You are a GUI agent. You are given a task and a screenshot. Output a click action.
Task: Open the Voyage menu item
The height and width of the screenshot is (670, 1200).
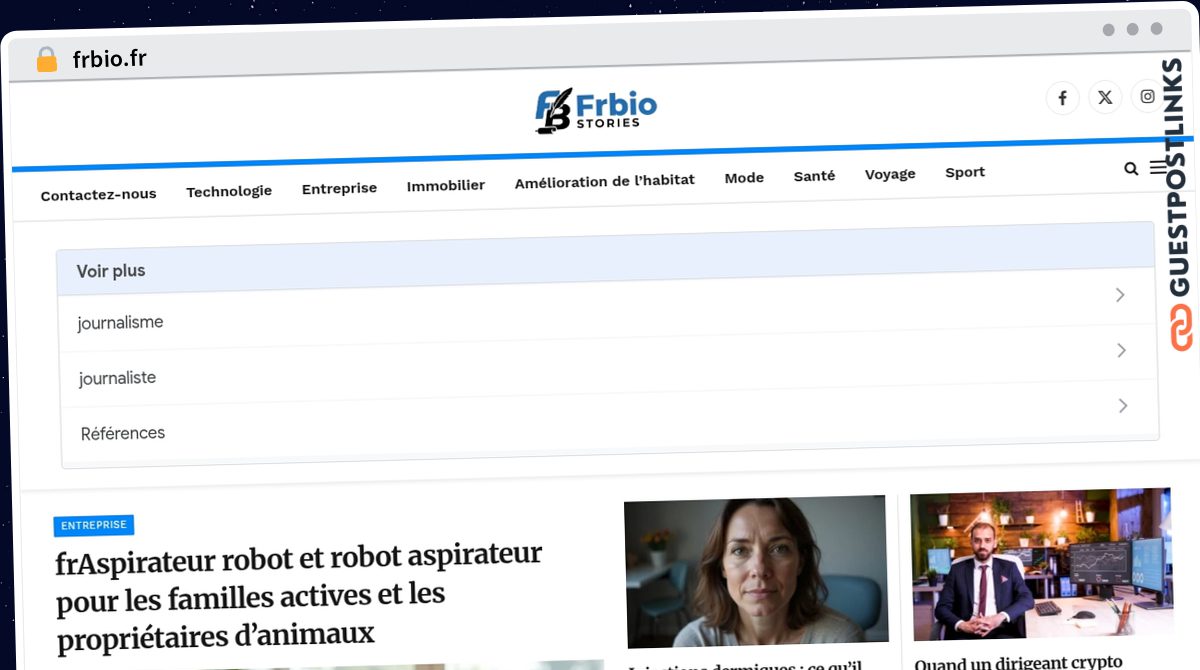pos(890,174)
